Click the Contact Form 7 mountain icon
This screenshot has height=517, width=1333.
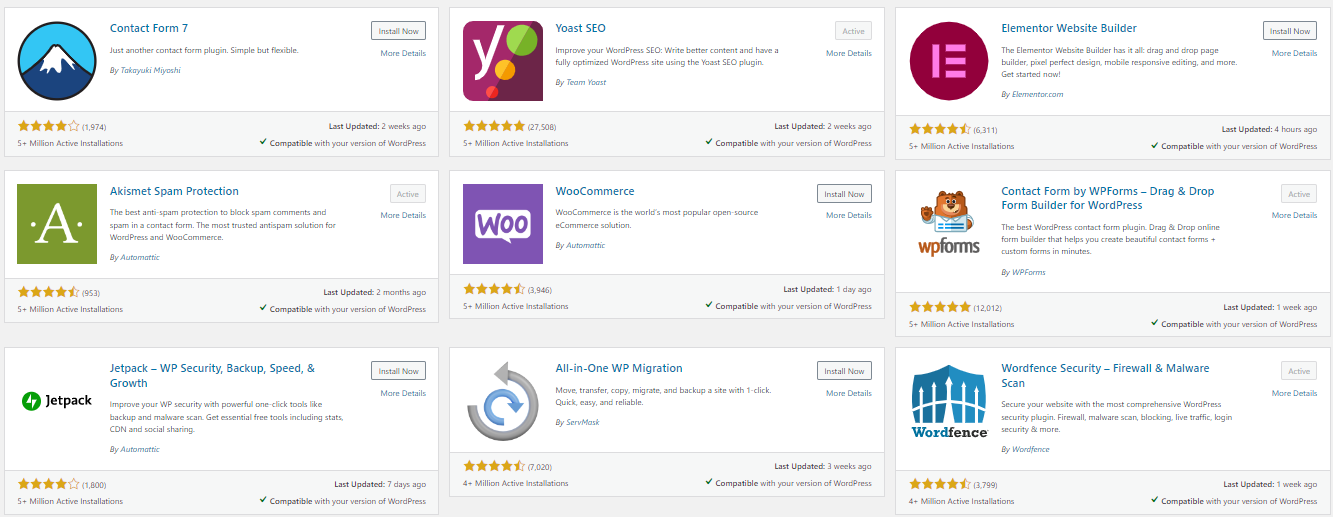coord(58,61)
